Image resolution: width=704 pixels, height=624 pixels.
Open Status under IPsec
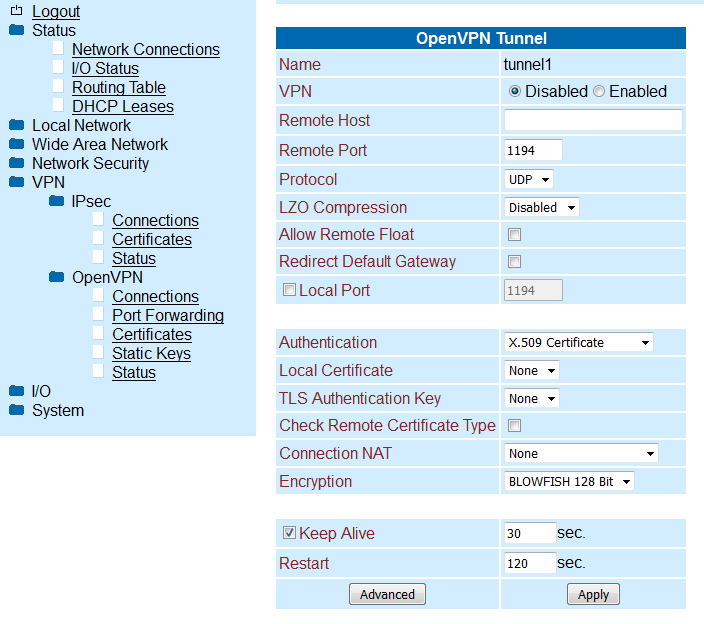pyautogui.click(x=134, y=259)
